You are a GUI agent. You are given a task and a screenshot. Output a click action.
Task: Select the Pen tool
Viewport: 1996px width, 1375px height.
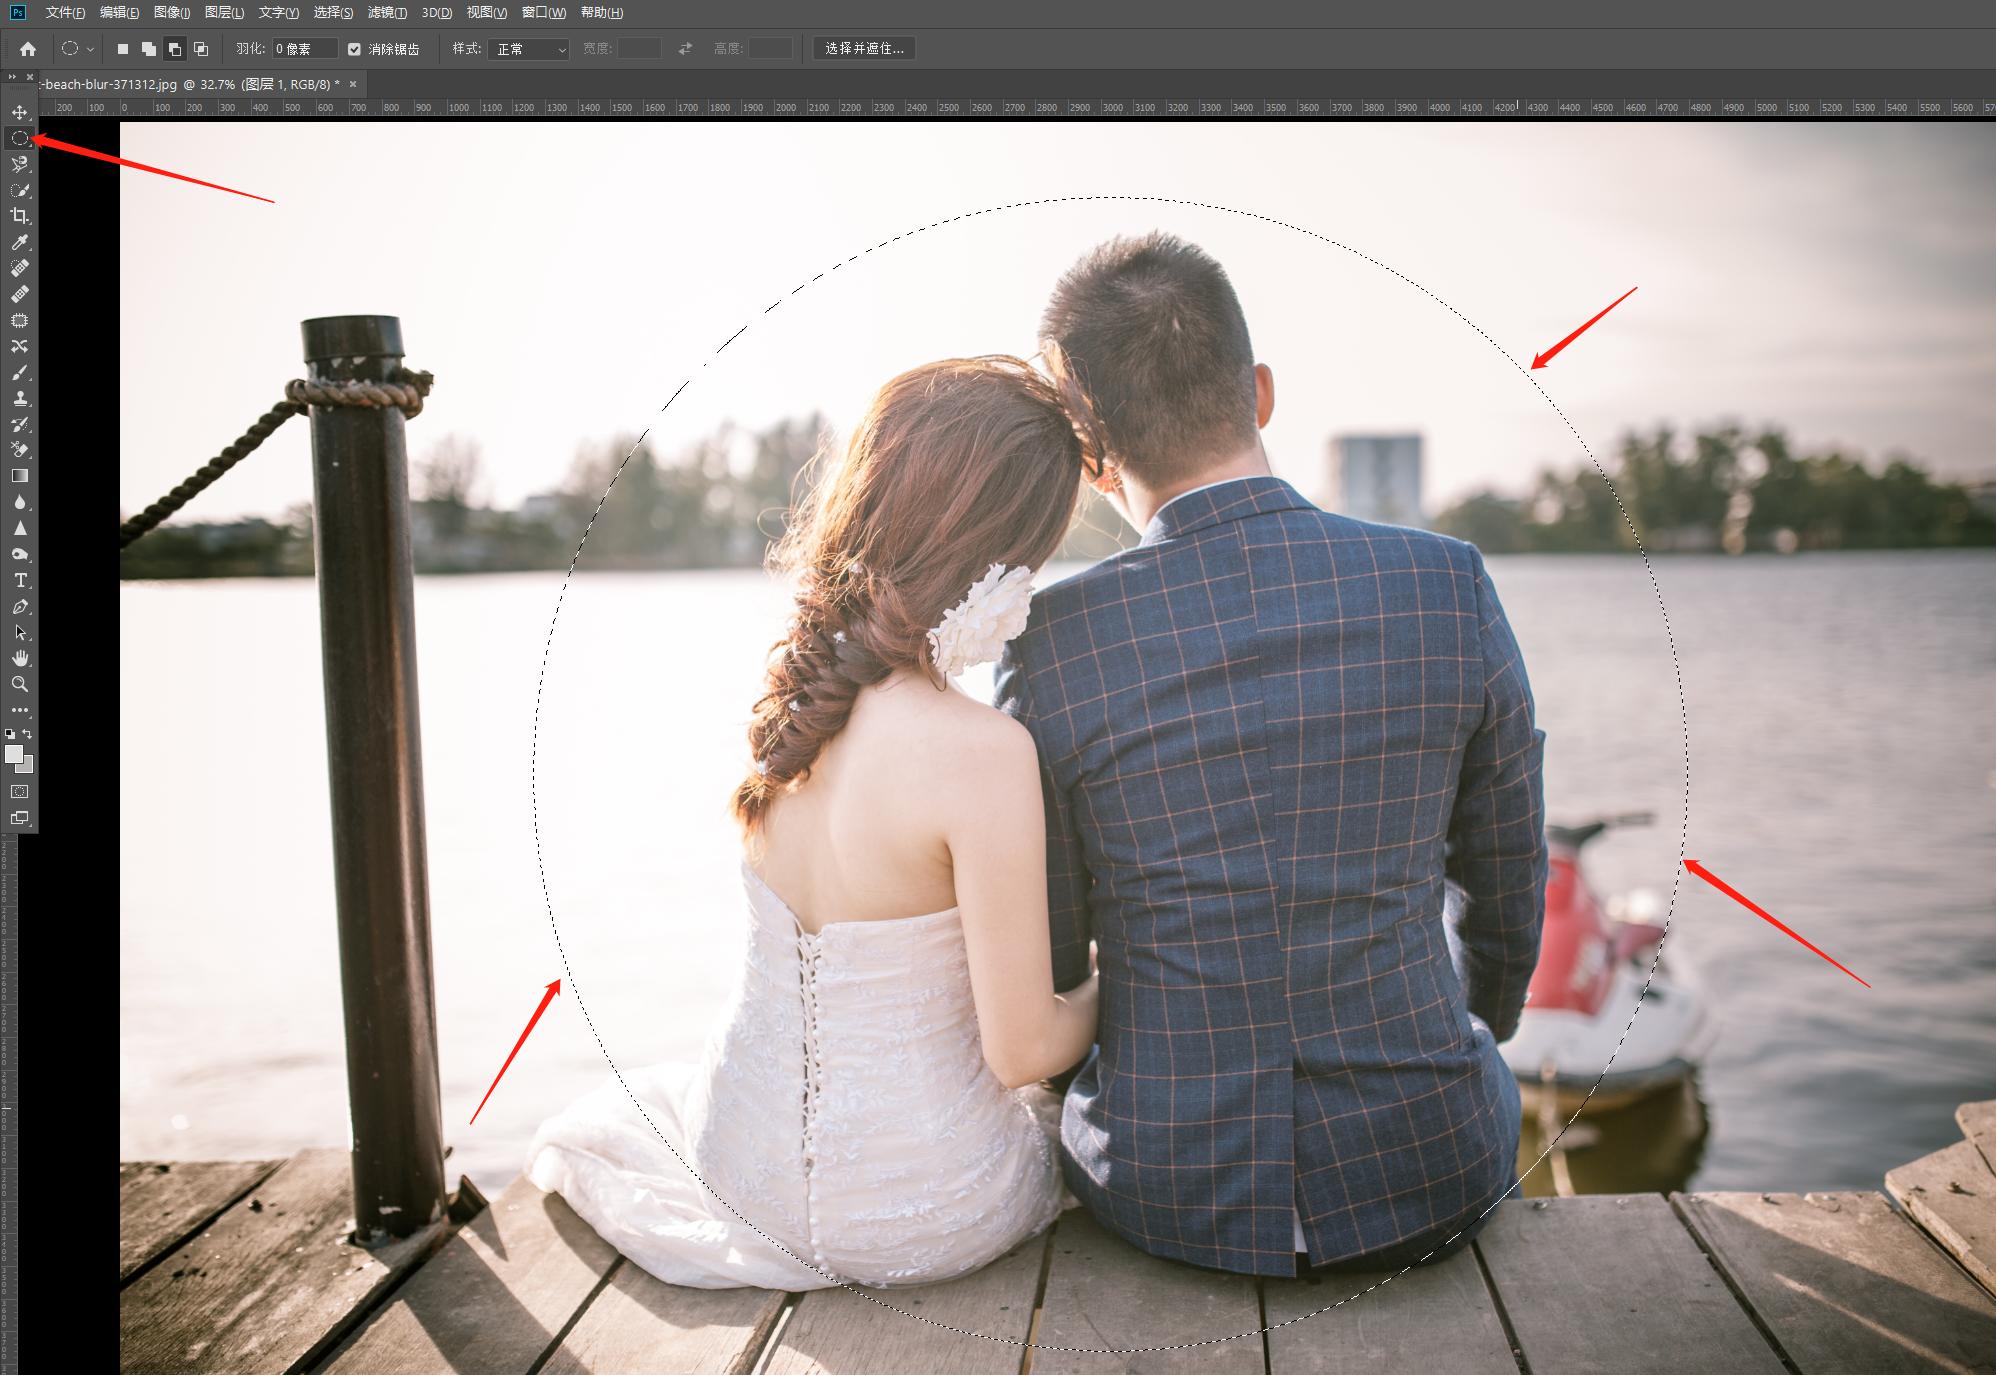[x=19, y=607]
